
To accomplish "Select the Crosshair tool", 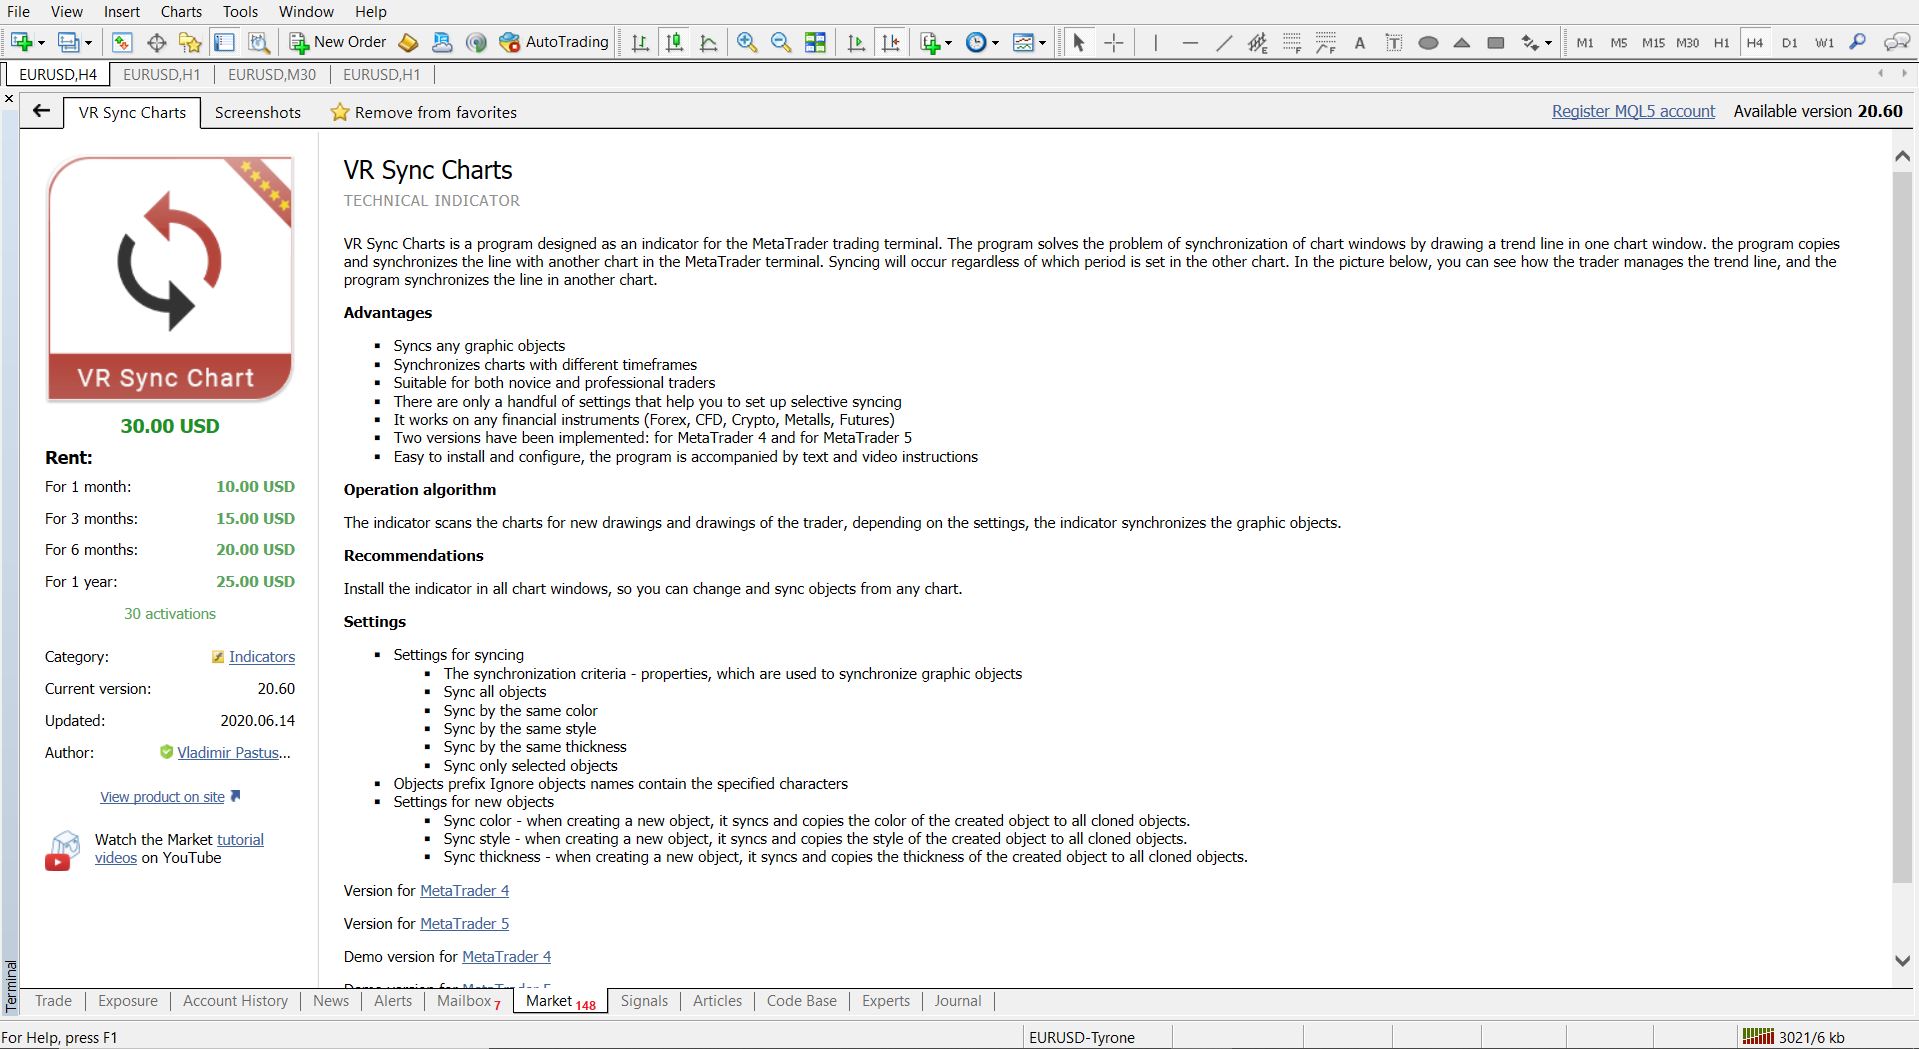I will tap(1113, 42).
